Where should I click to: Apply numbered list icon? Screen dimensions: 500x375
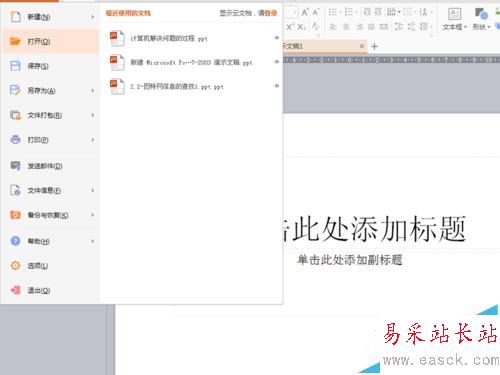(348, 12)
